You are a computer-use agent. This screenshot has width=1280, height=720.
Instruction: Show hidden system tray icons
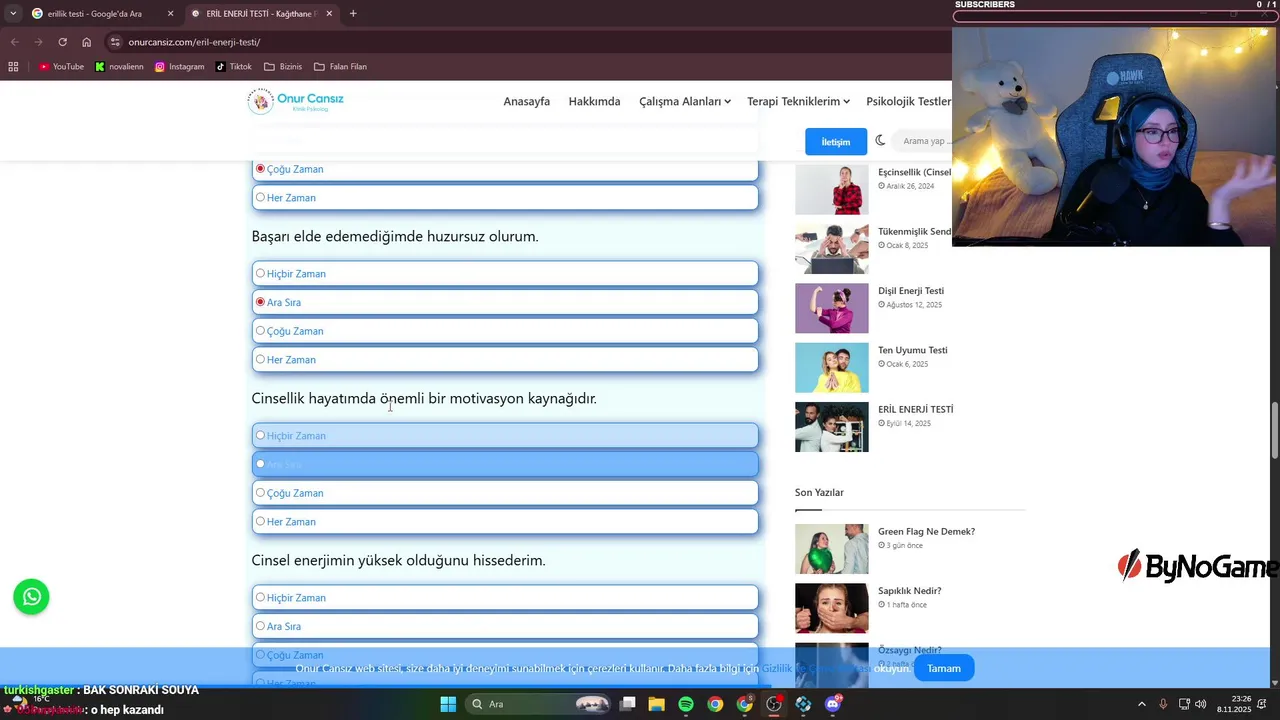click(x=1142, y=704)
